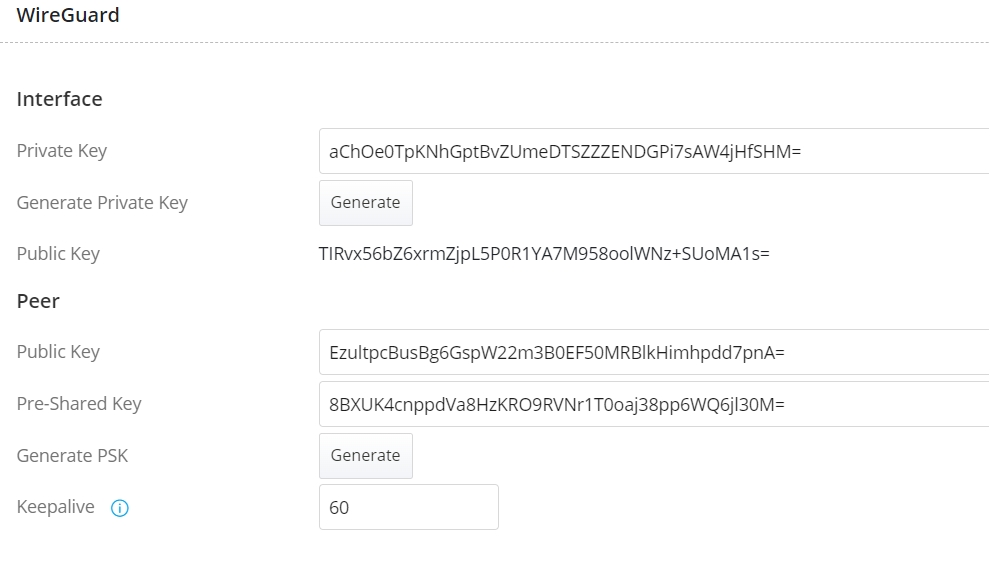Click the Private Key label

click(62, 151)
